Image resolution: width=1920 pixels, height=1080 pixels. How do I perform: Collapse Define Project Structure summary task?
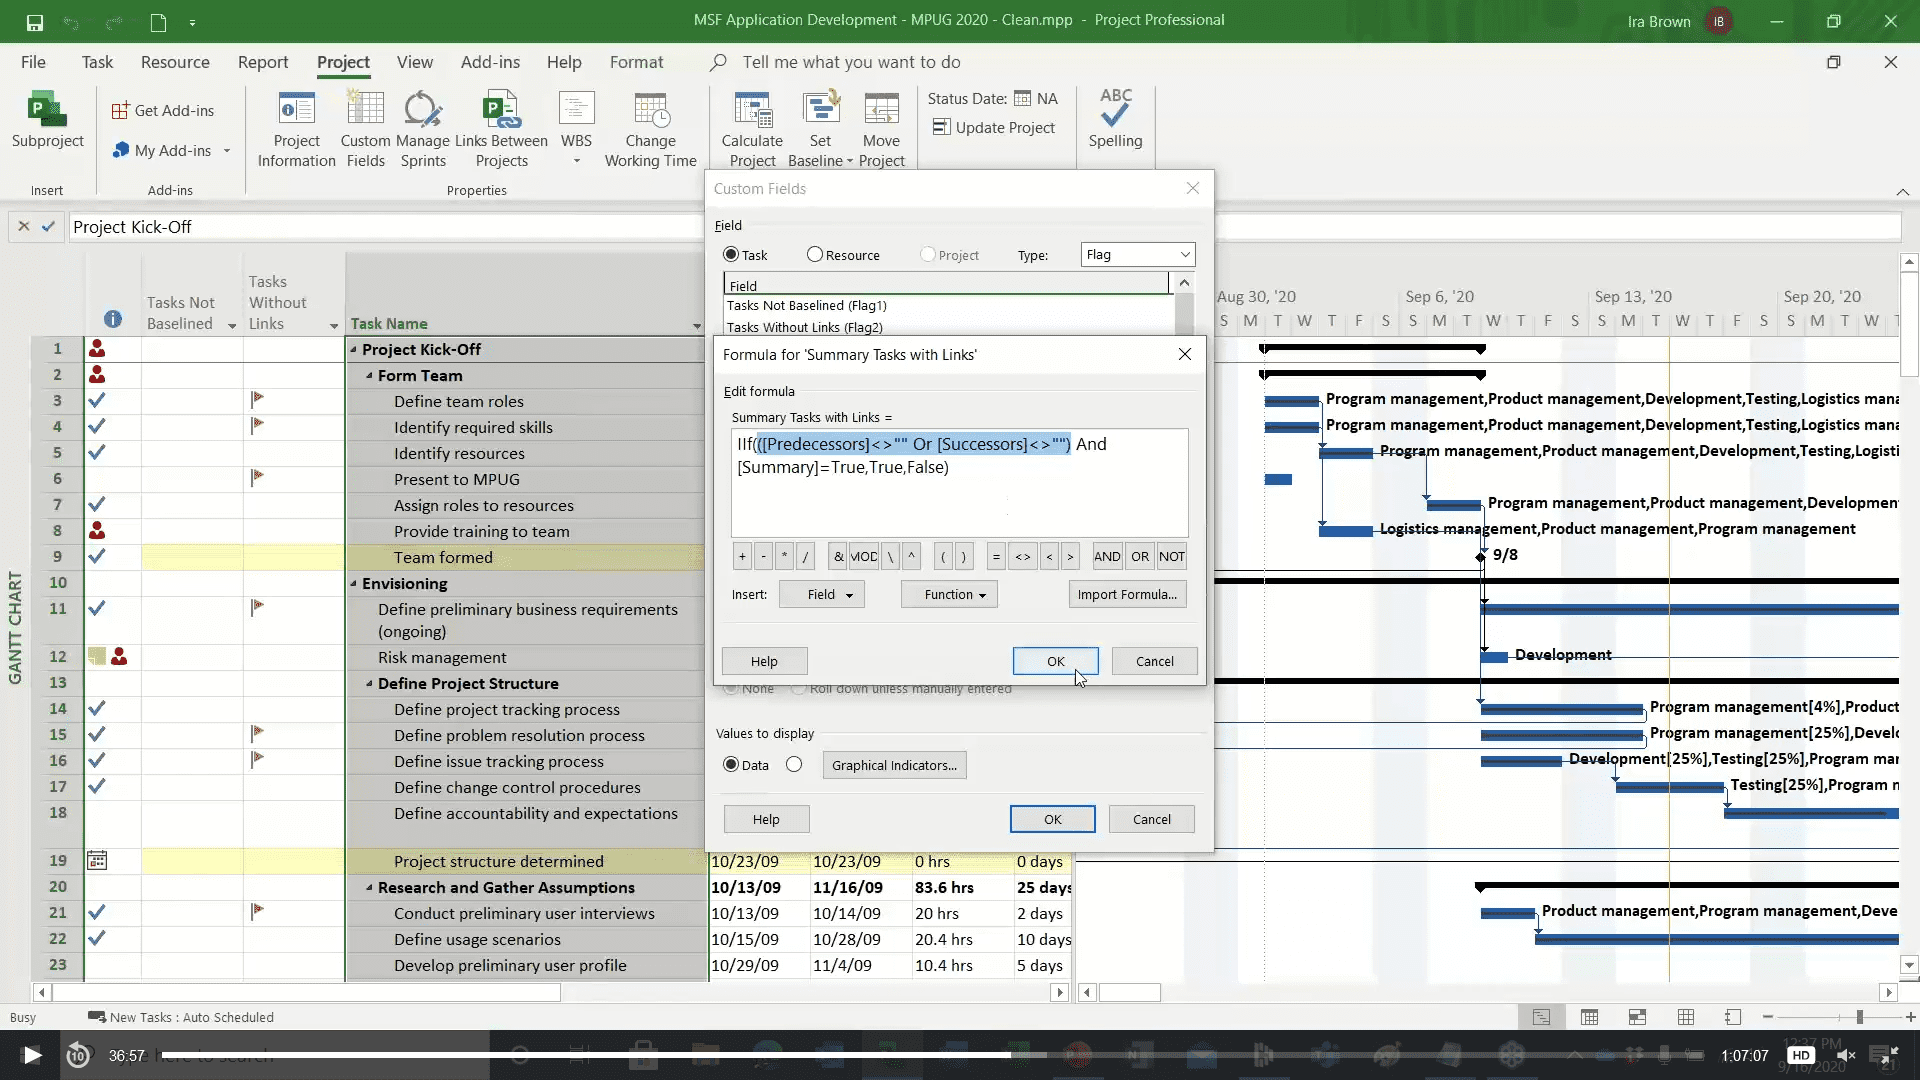click(x=369, y=683)
